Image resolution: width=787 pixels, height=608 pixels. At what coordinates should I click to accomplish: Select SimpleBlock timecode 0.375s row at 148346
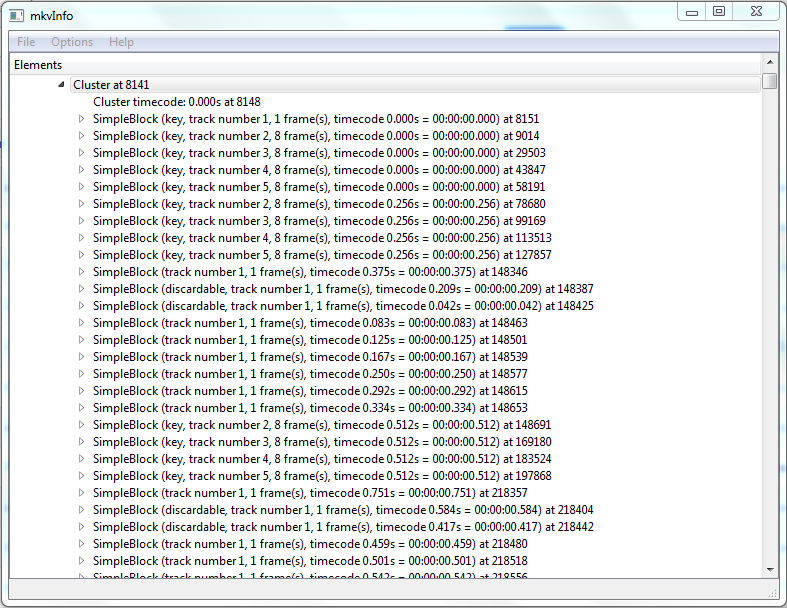pos(310,272)
